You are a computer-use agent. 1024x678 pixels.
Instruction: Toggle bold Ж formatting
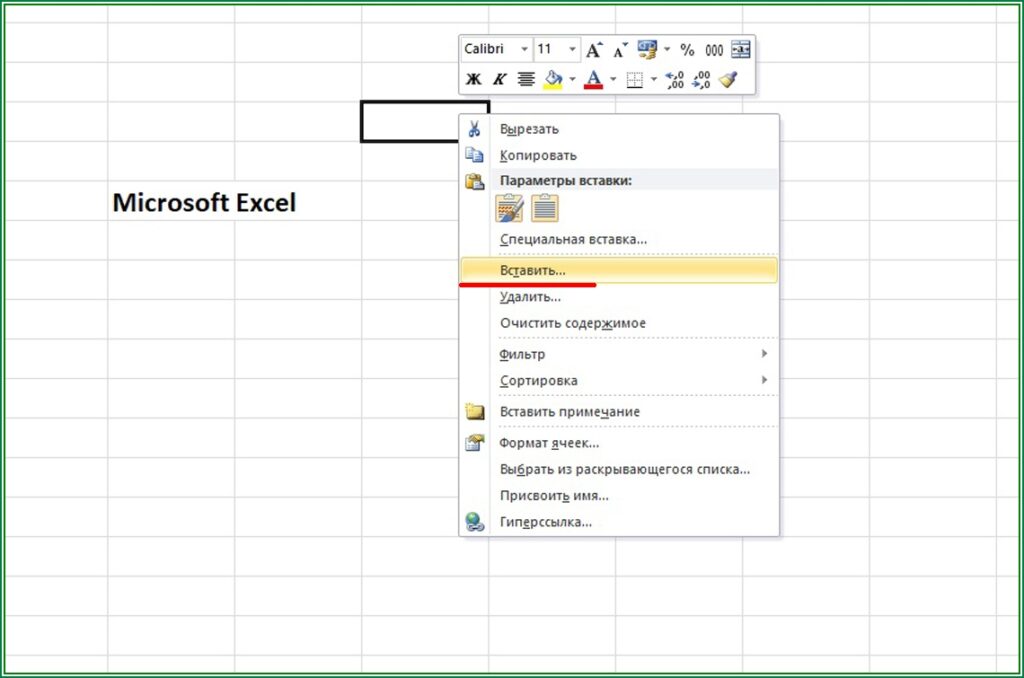[473, 80]
